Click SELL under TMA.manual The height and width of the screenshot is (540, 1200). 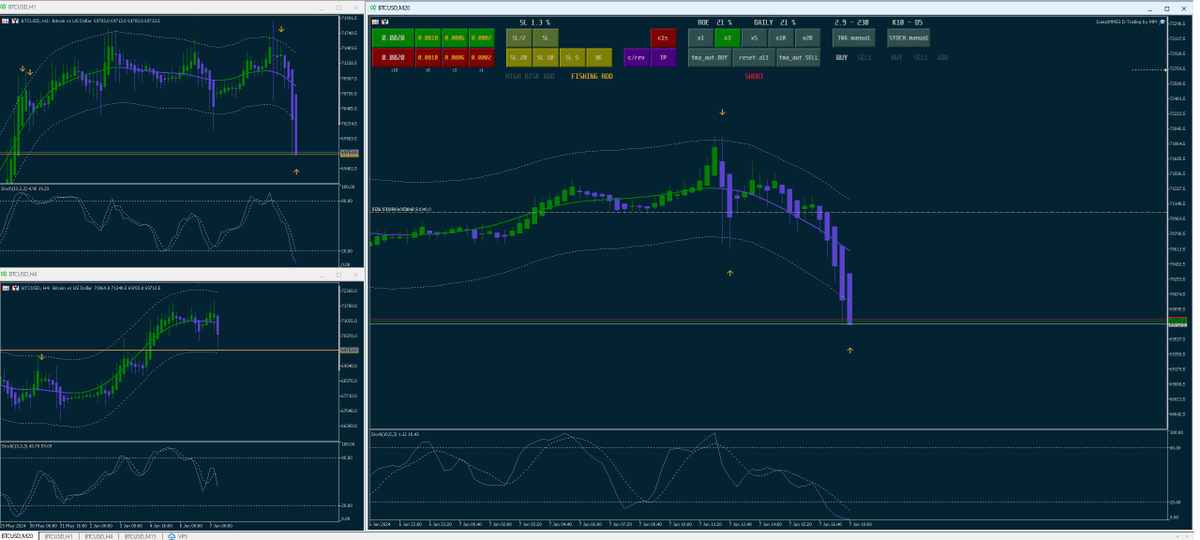pyautogui.click(x=865, y=58)
